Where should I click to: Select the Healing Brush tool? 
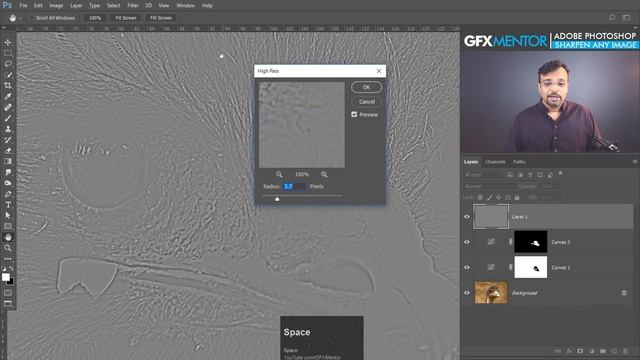8,107
